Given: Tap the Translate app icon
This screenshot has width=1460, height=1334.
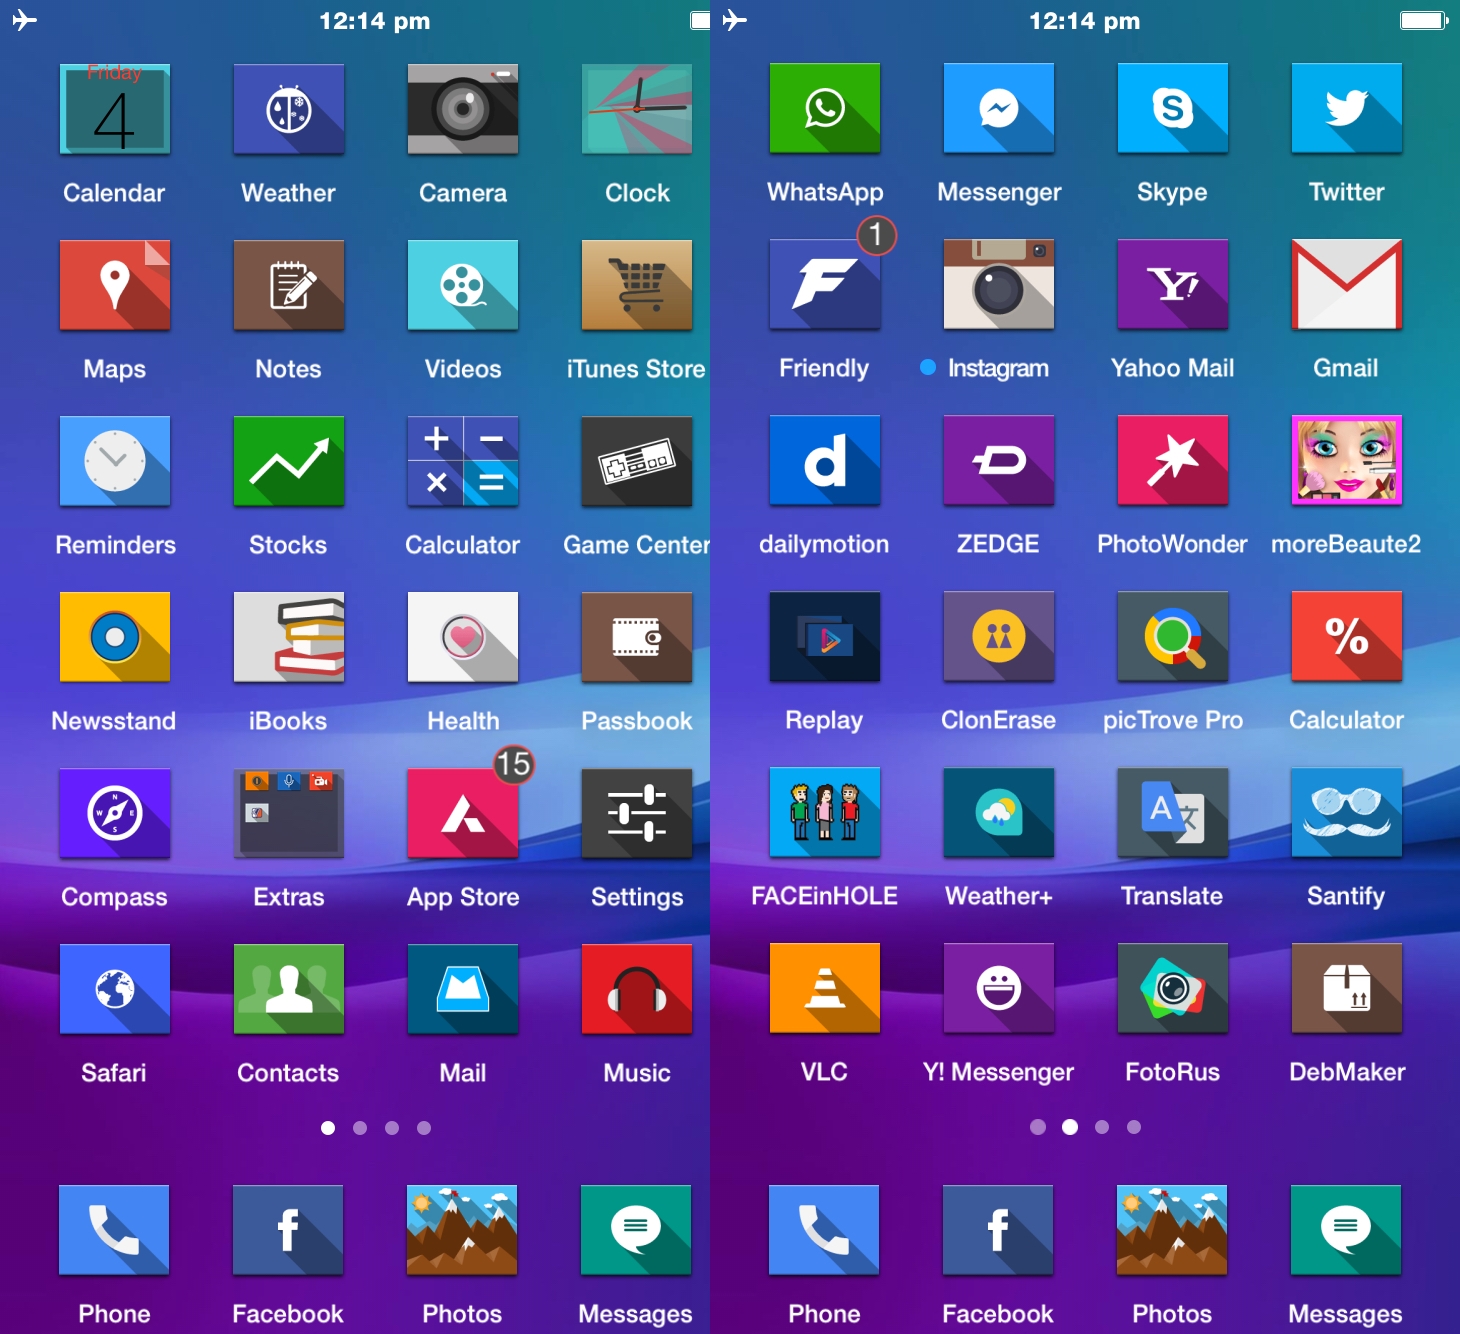Looking at the screenshot, I should tap(1172, 812).
